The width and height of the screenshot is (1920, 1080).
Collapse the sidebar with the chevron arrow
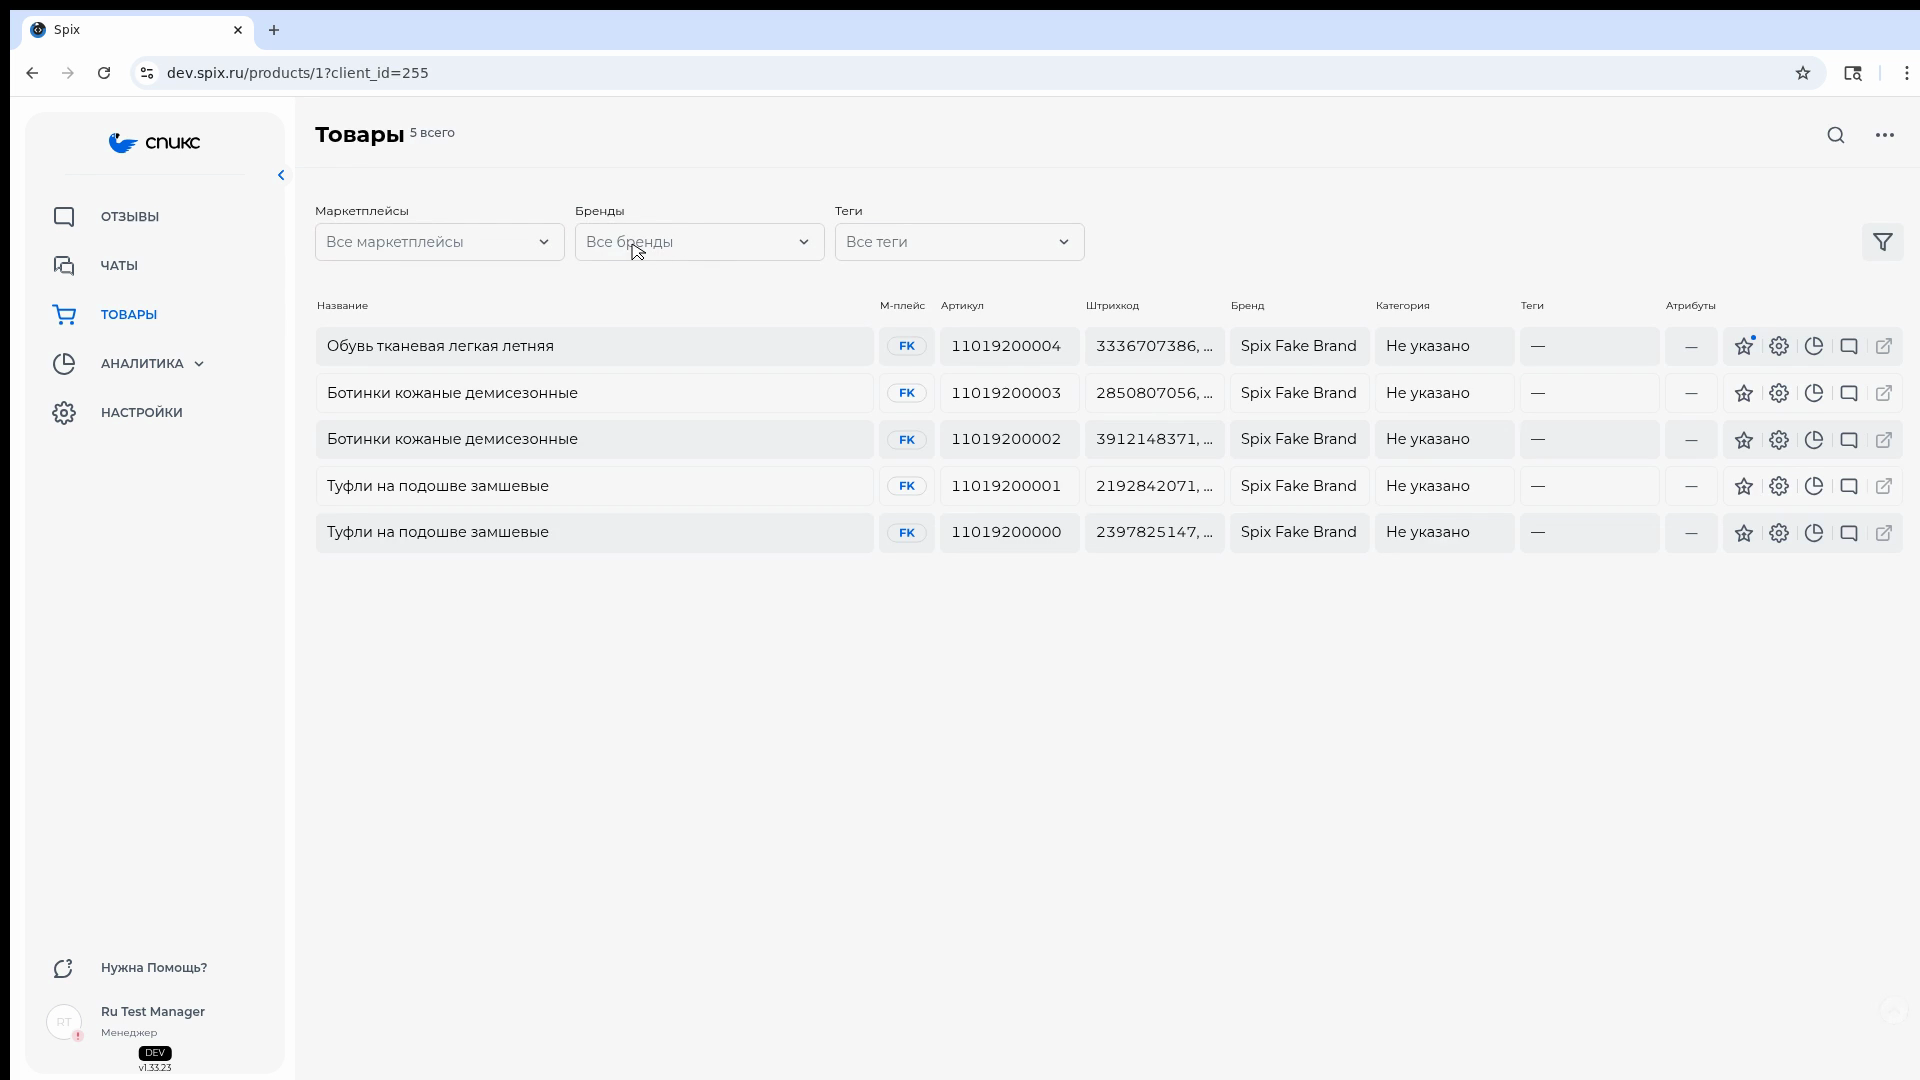pyautogui.click(x=281, y=175)
